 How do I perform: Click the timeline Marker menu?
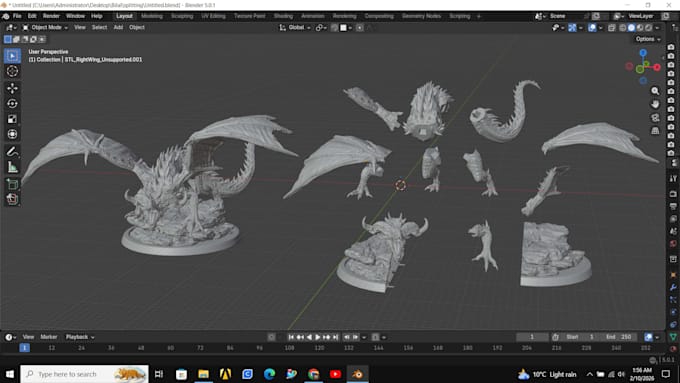[49, 337]
